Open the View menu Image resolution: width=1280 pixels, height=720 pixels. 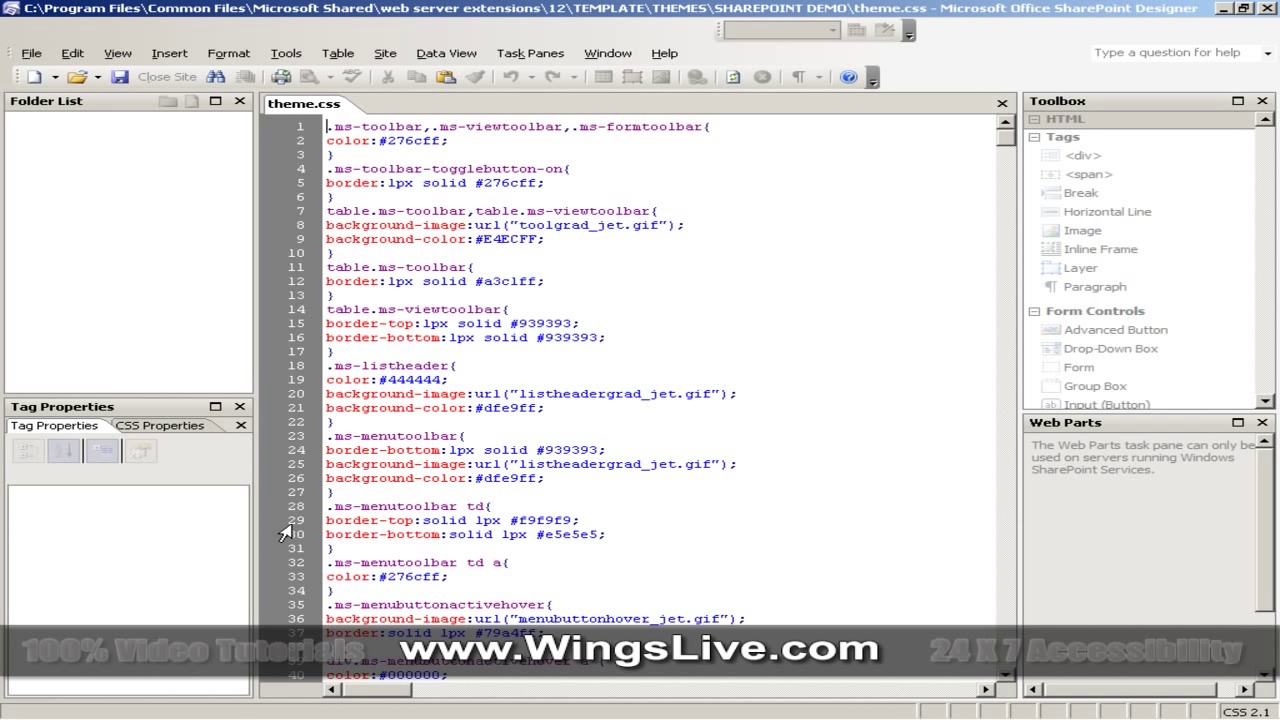pos(118,53)
